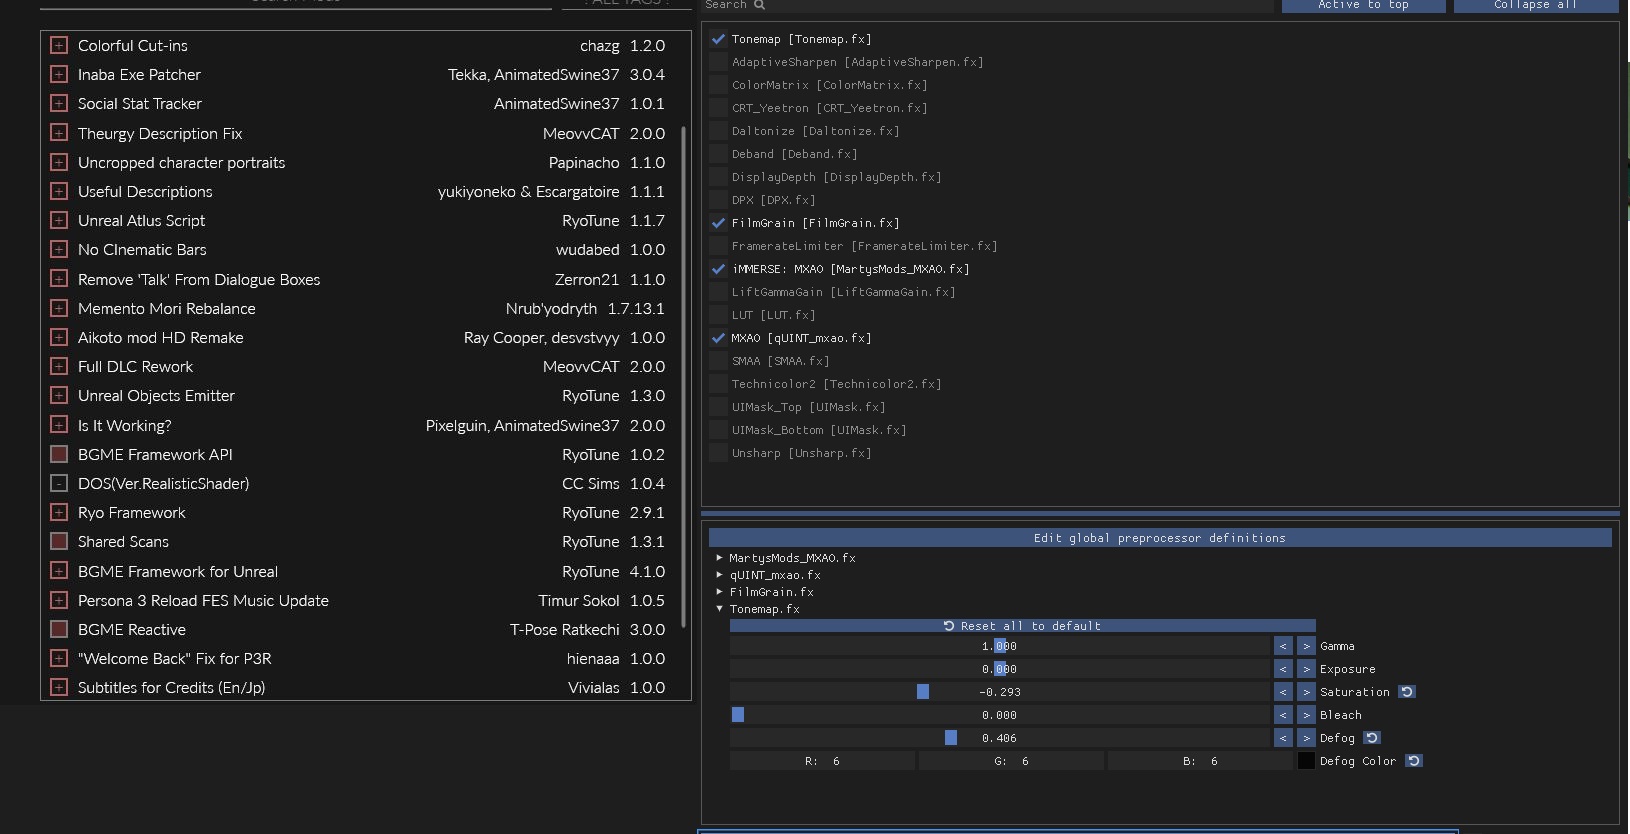
Task: Adjust the Bleach slider handle
Action: (738, 715)
